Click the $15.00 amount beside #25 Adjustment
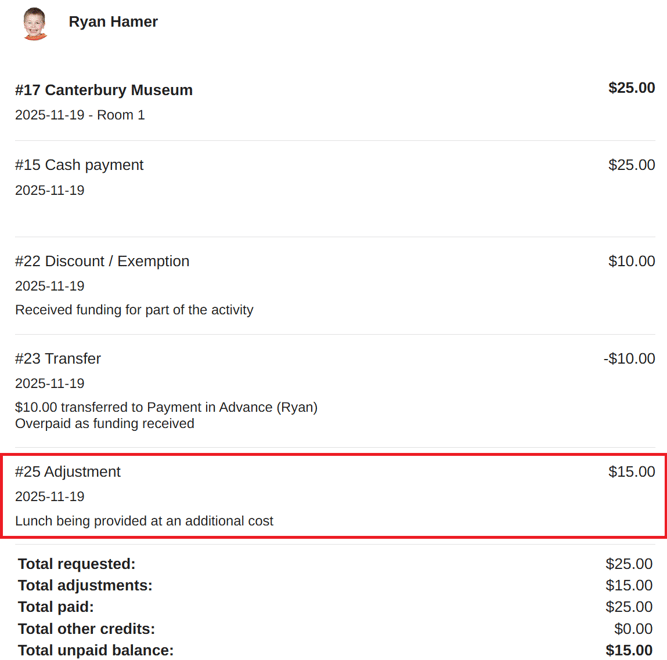The width and height of the screenshot is (667, 660). point(631,472)
